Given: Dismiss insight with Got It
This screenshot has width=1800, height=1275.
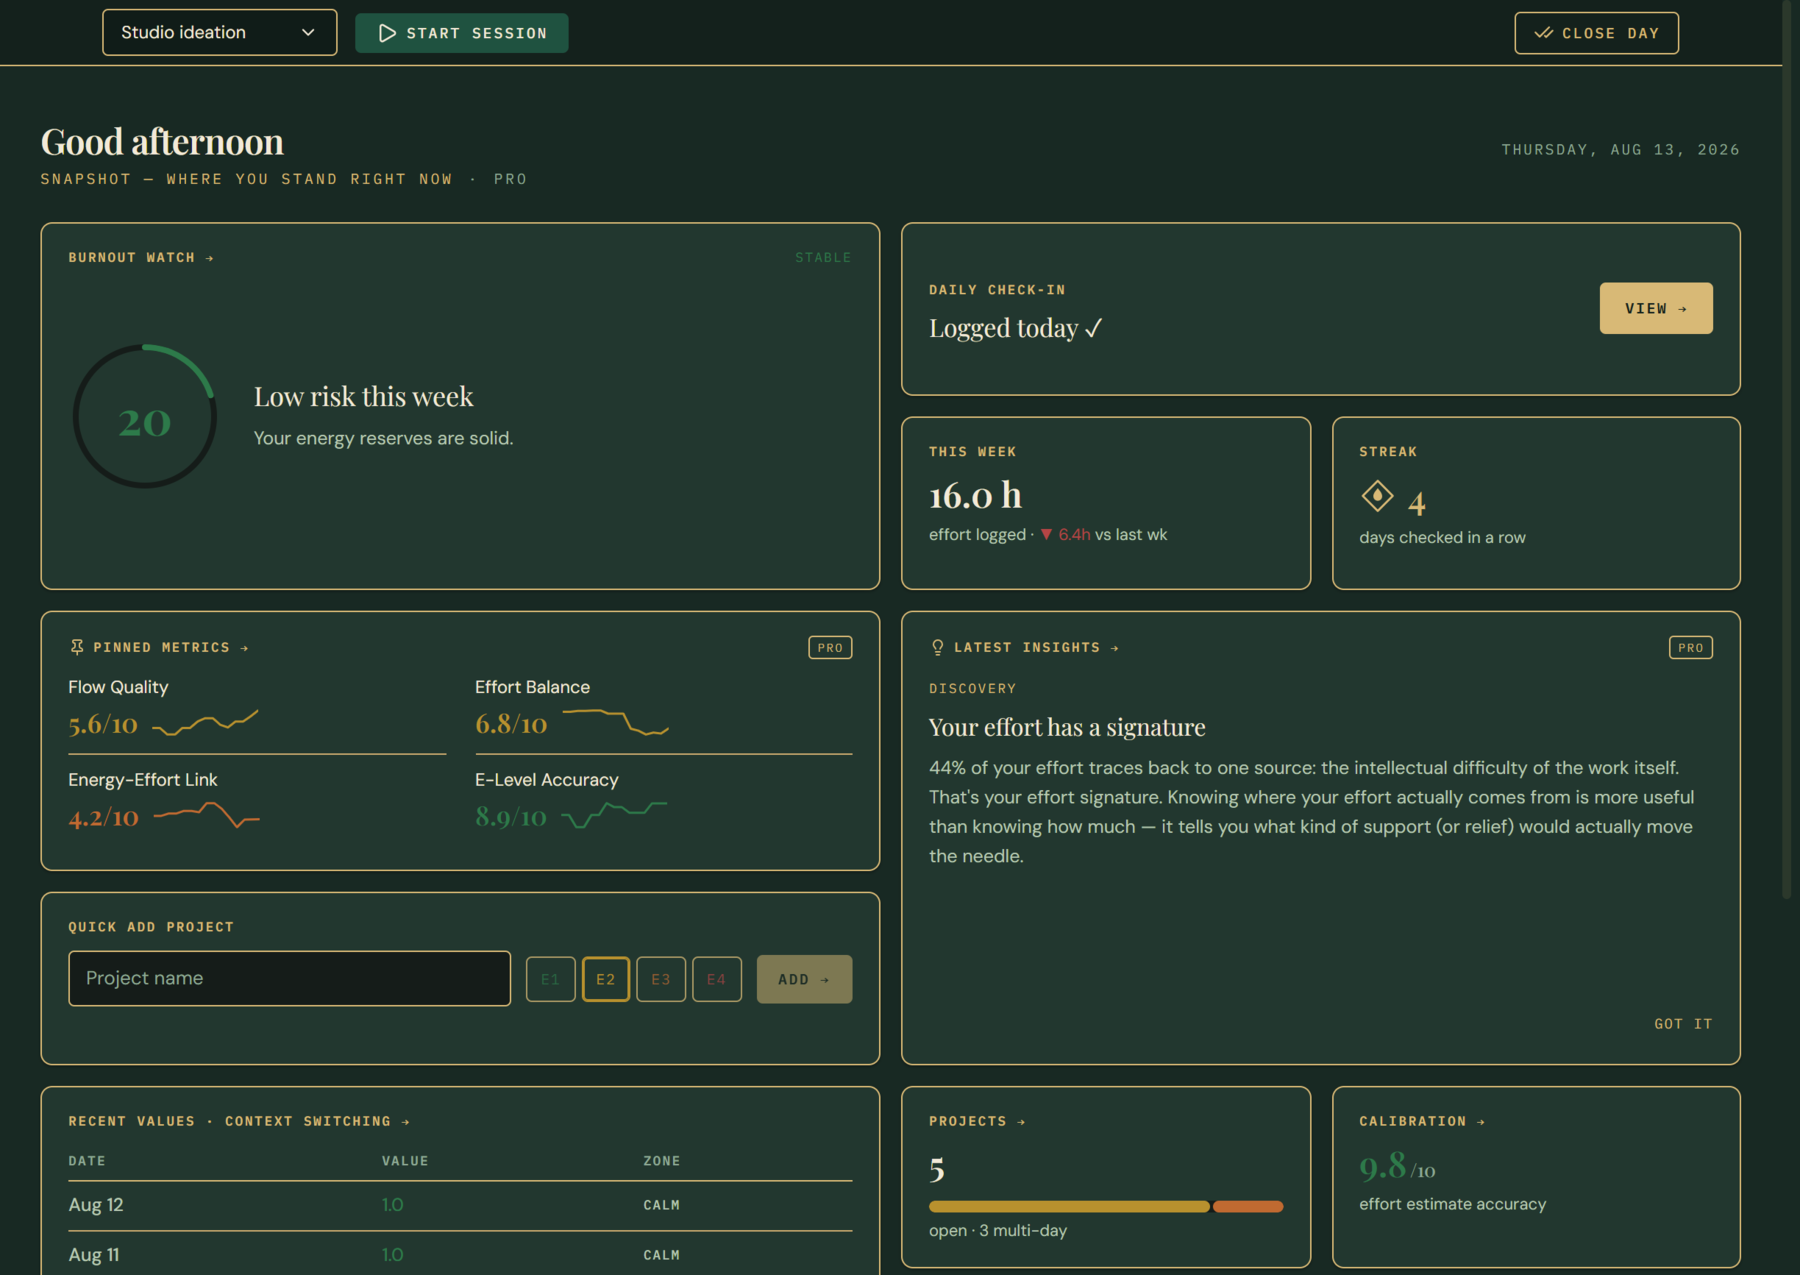Looking at the screenshot, I should [x=1683, y=1024].
